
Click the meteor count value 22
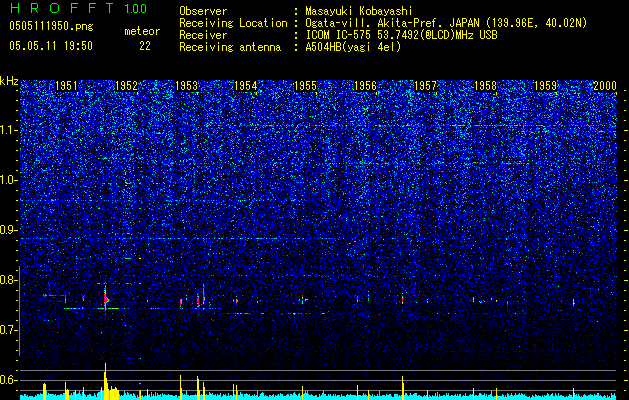pos(145,46)
